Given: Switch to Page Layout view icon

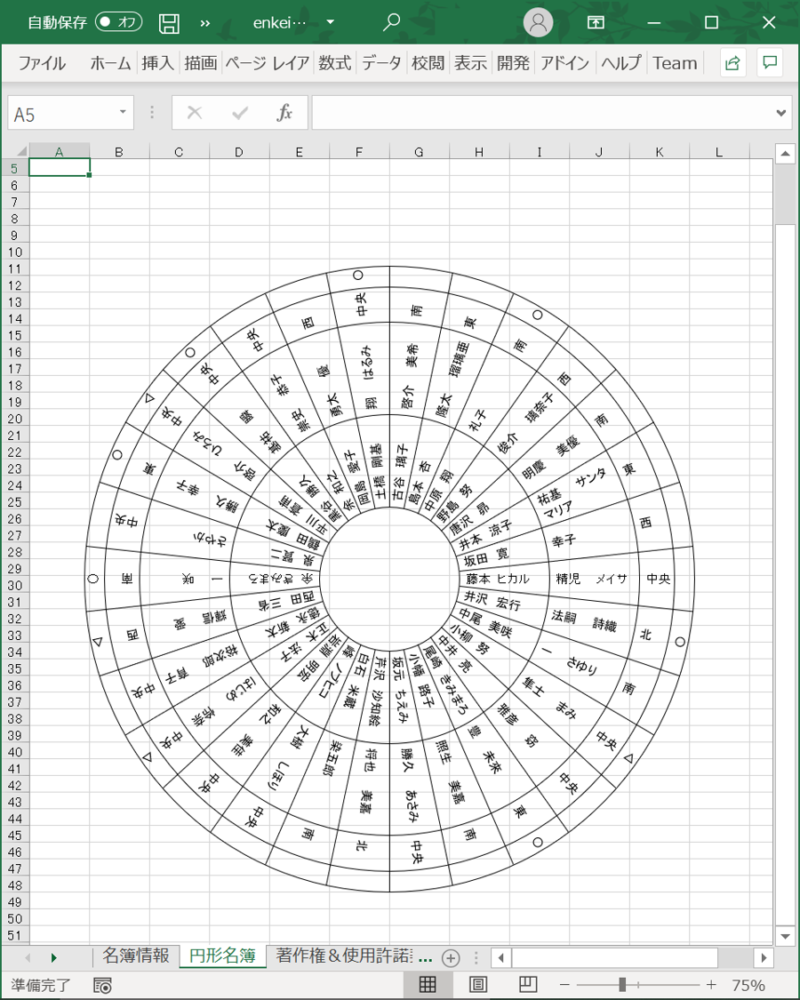Looking at the screenshot, I should 478,985.
